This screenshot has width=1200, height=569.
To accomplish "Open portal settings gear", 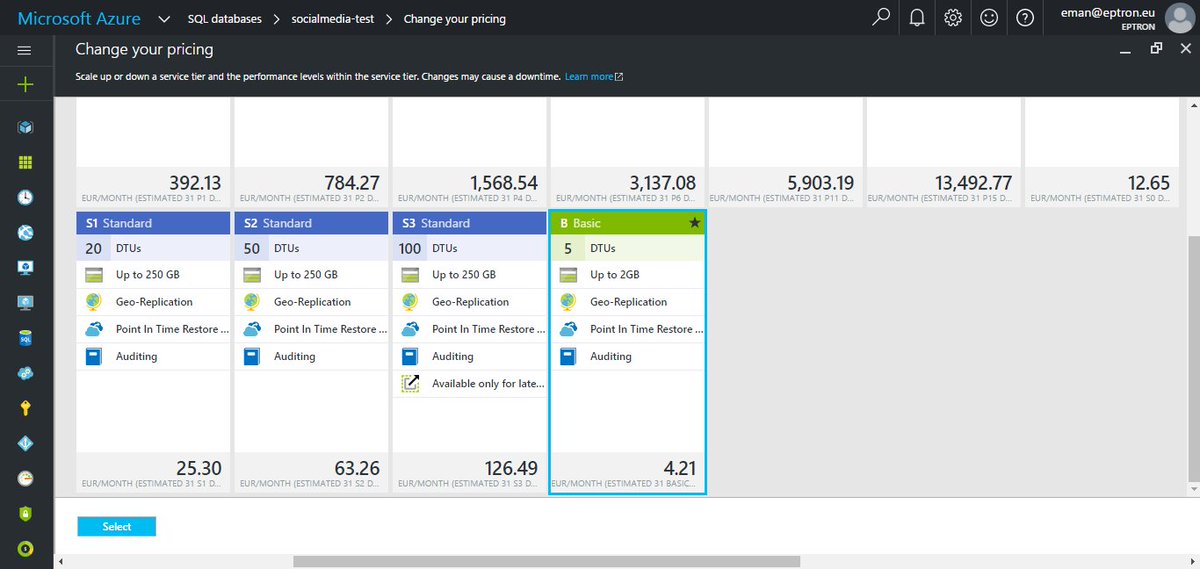I will (953, 18).
